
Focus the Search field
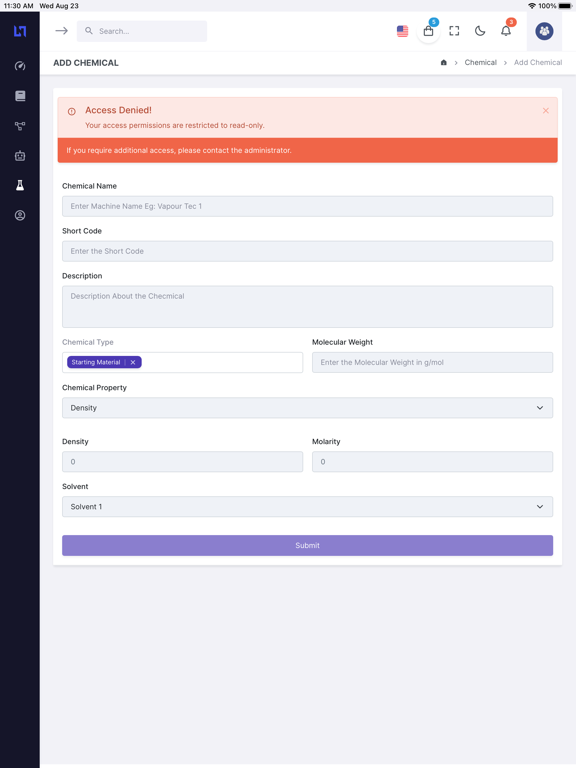coord(142,31)
